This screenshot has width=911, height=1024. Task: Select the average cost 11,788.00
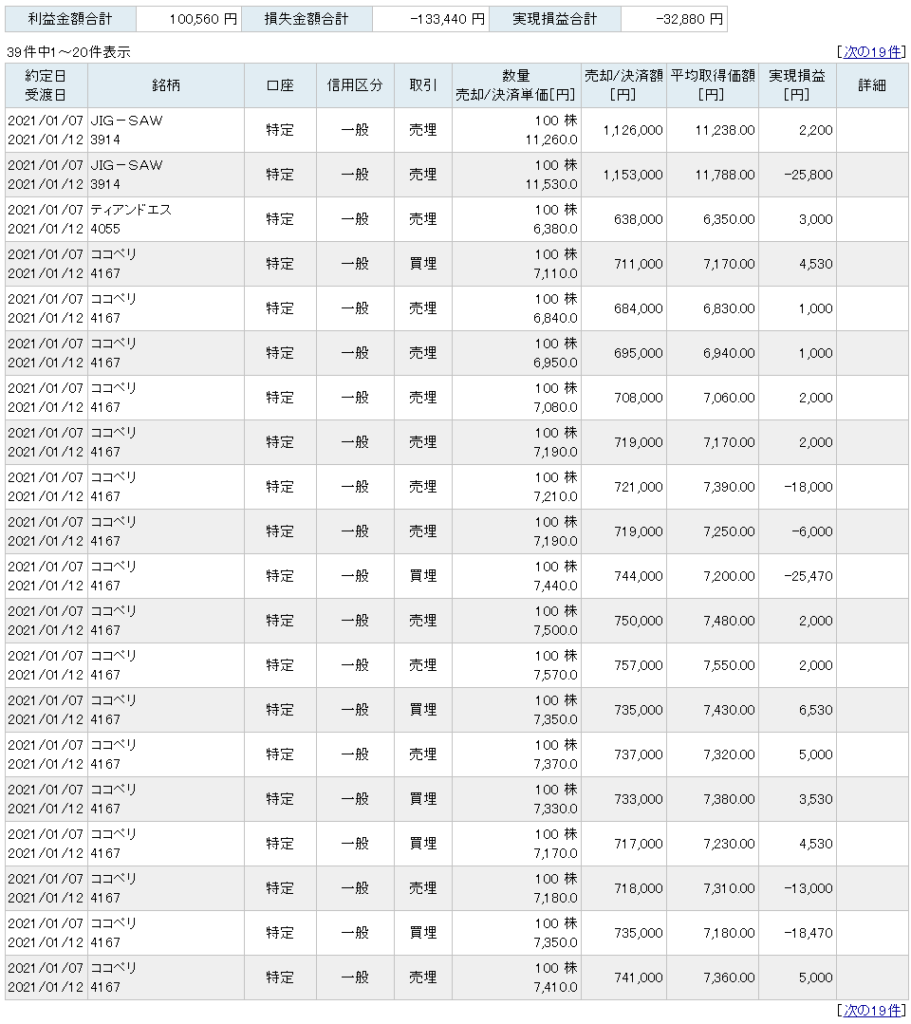(725, 175)
